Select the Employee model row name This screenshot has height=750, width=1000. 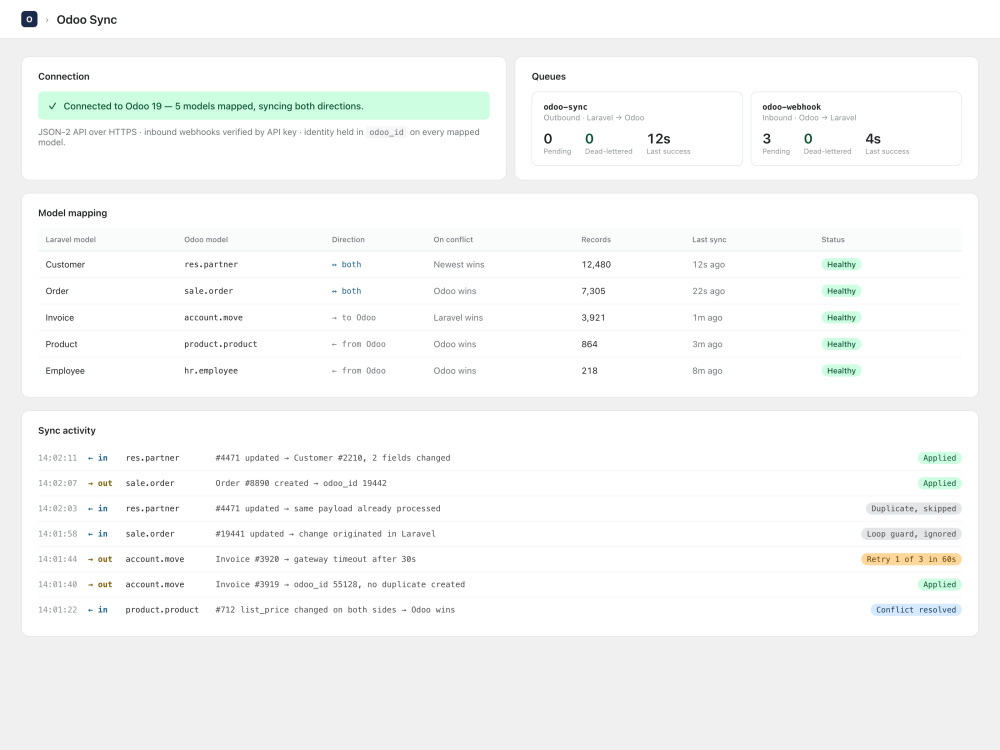coord(65,371)
